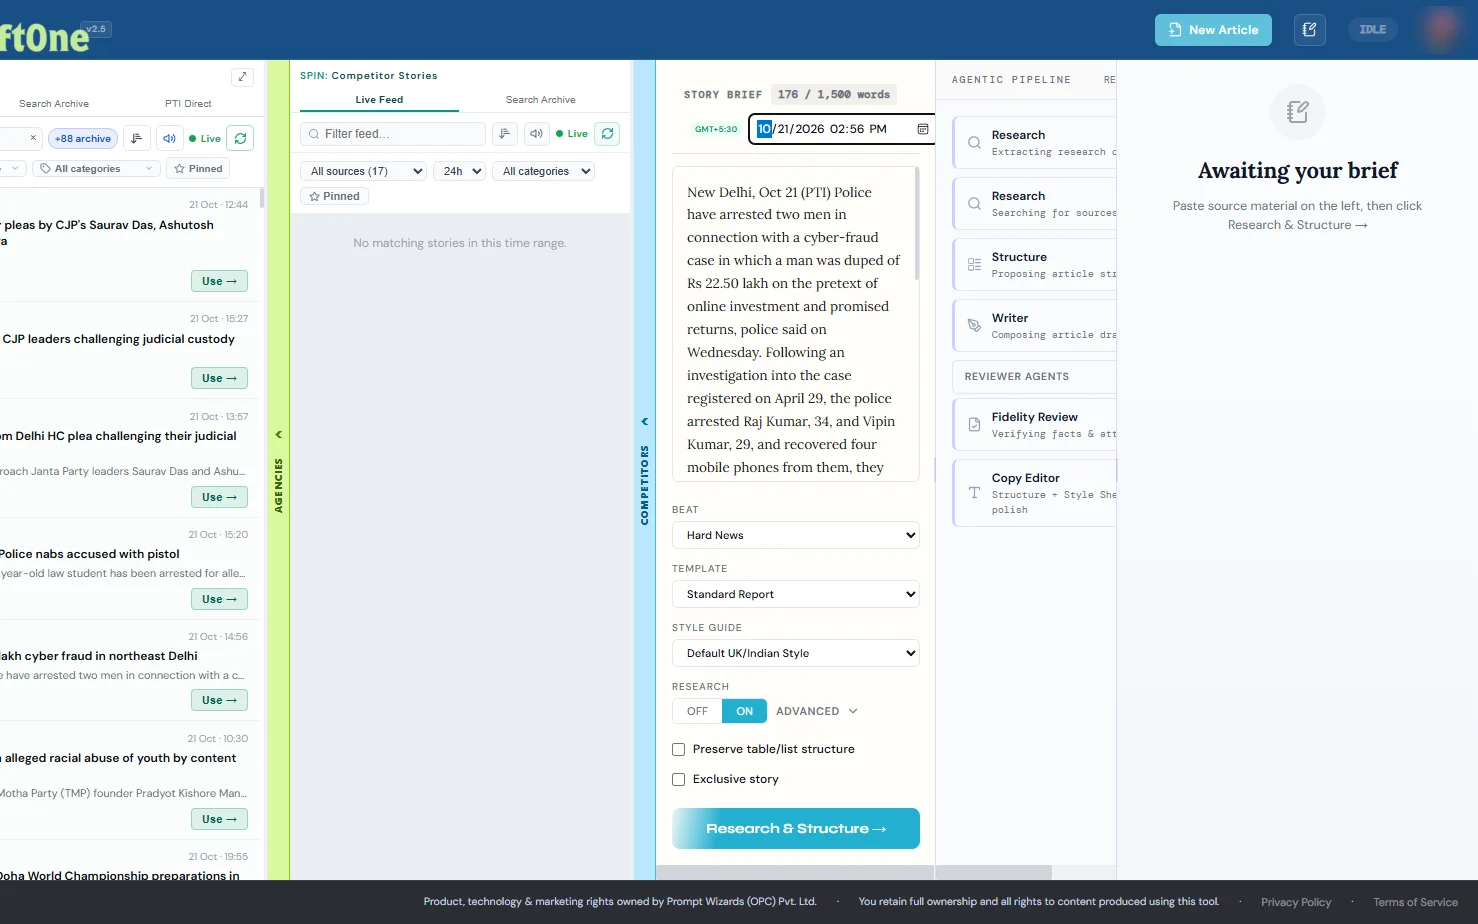The height and width of the screenshot is (924, 1478).
Task: Click the New Article button
Action: [x=1213, y=30]
